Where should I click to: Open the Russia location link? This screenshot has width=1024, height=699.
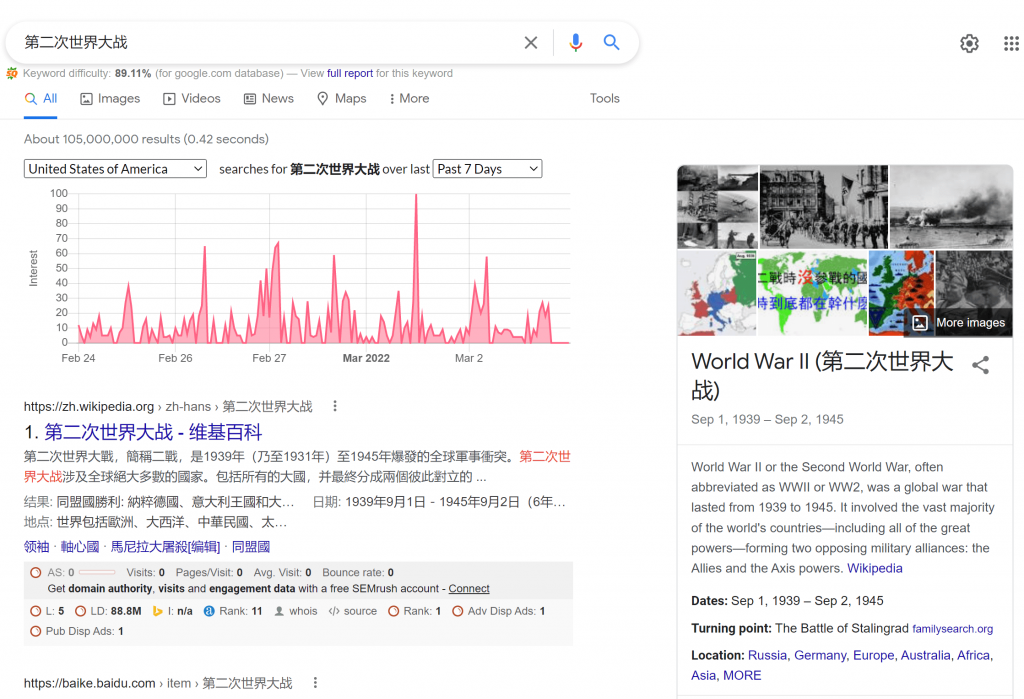tap(767, 655)
